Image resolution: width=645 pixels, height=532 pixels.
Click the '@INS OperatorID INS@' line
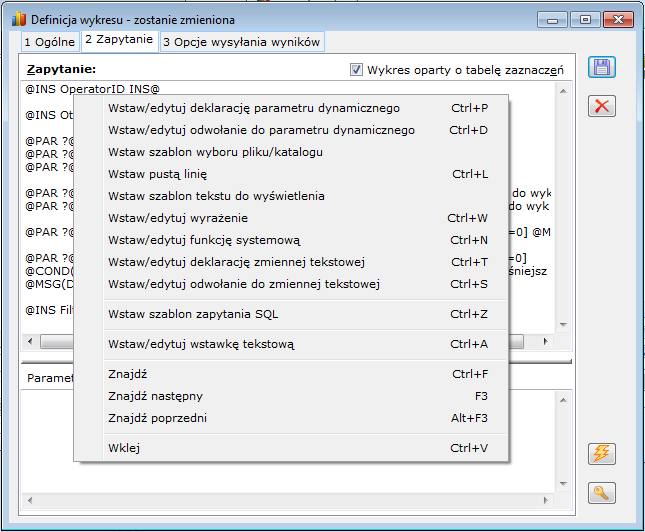(93, 89)
